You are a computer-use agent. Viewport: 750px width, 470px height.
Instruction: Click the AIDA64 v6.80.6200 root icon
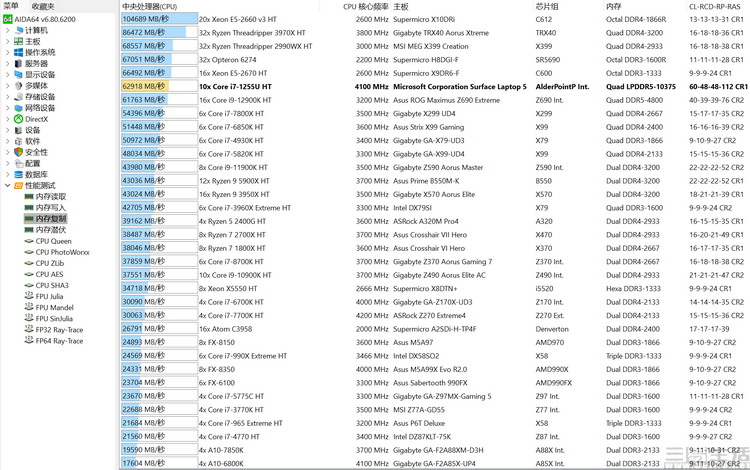click(8, 19)
